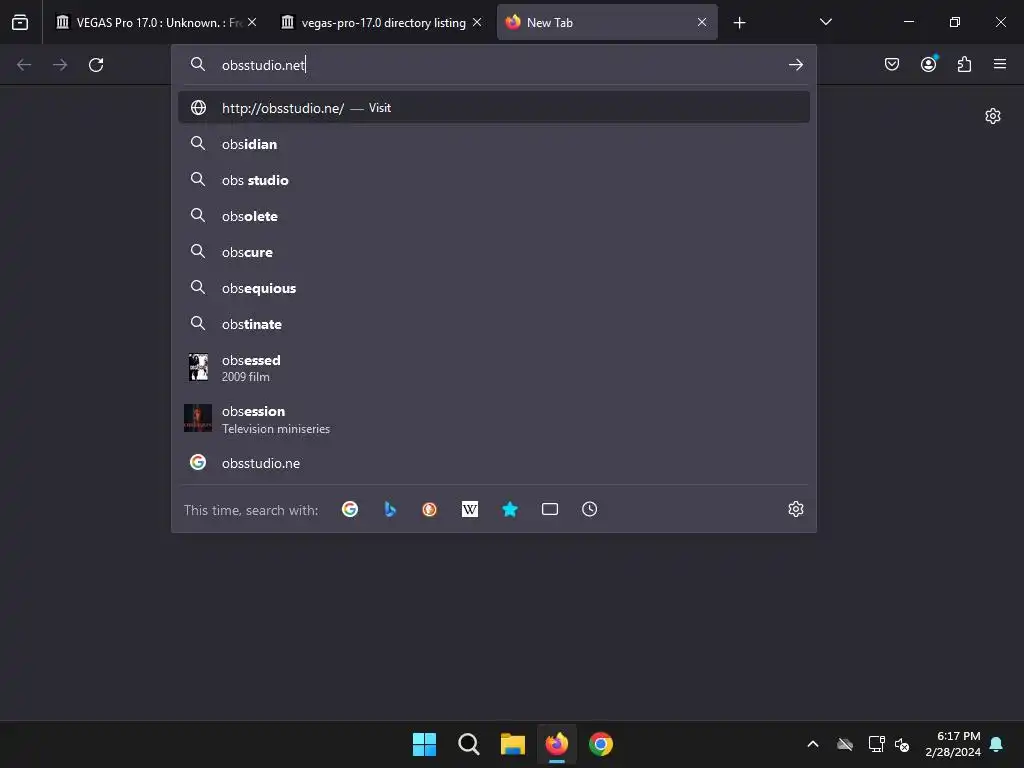Search this time with Google
This screenshot has width=1024, height=768.
350,509
